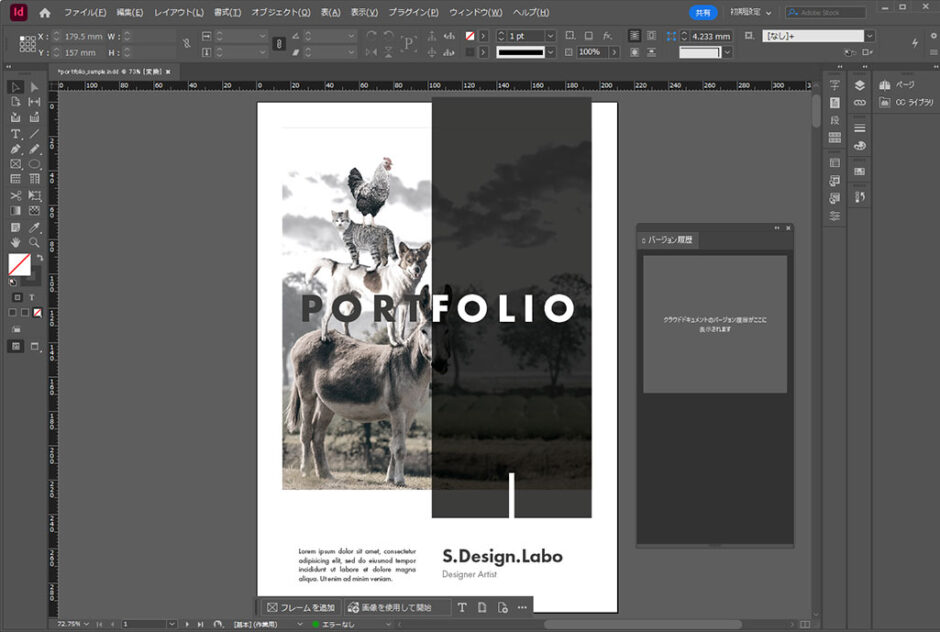Select the Type tool in the toolbar
This screenshot has width=940, height=632.
(x=15, y=133)
